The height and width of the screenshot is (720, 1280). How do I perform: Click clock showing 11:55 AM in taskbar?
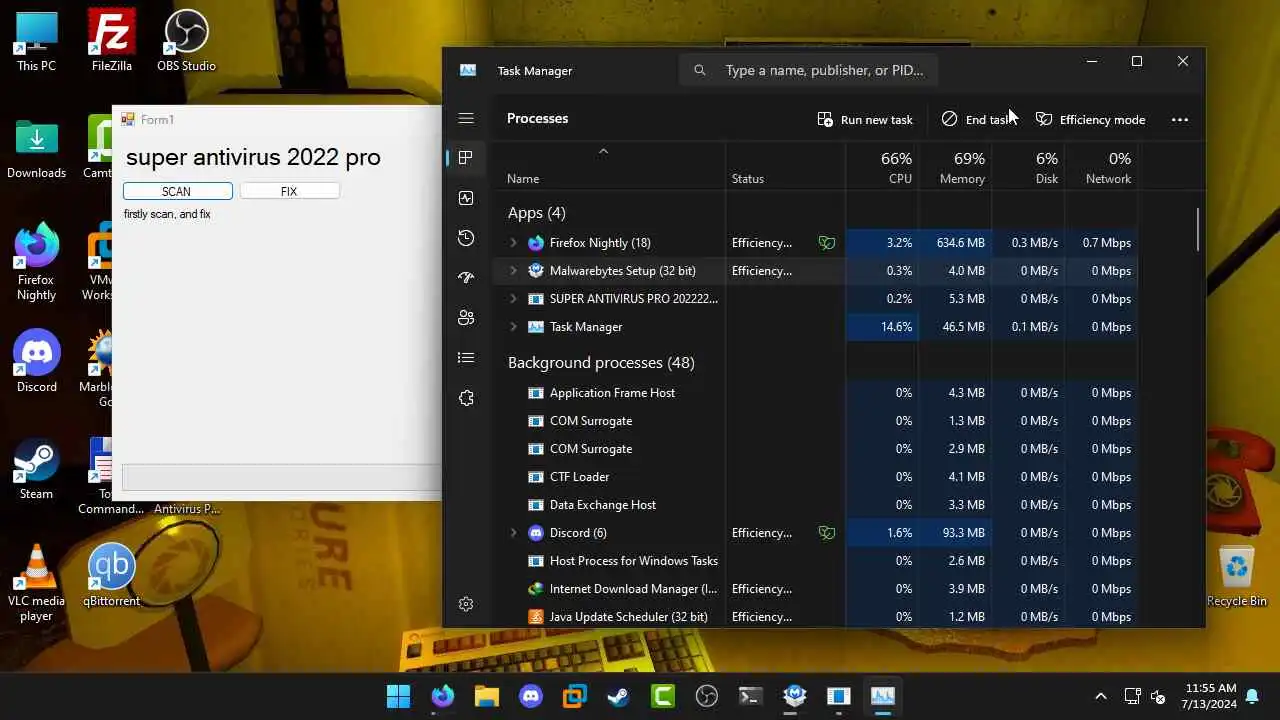[1211, 696]
